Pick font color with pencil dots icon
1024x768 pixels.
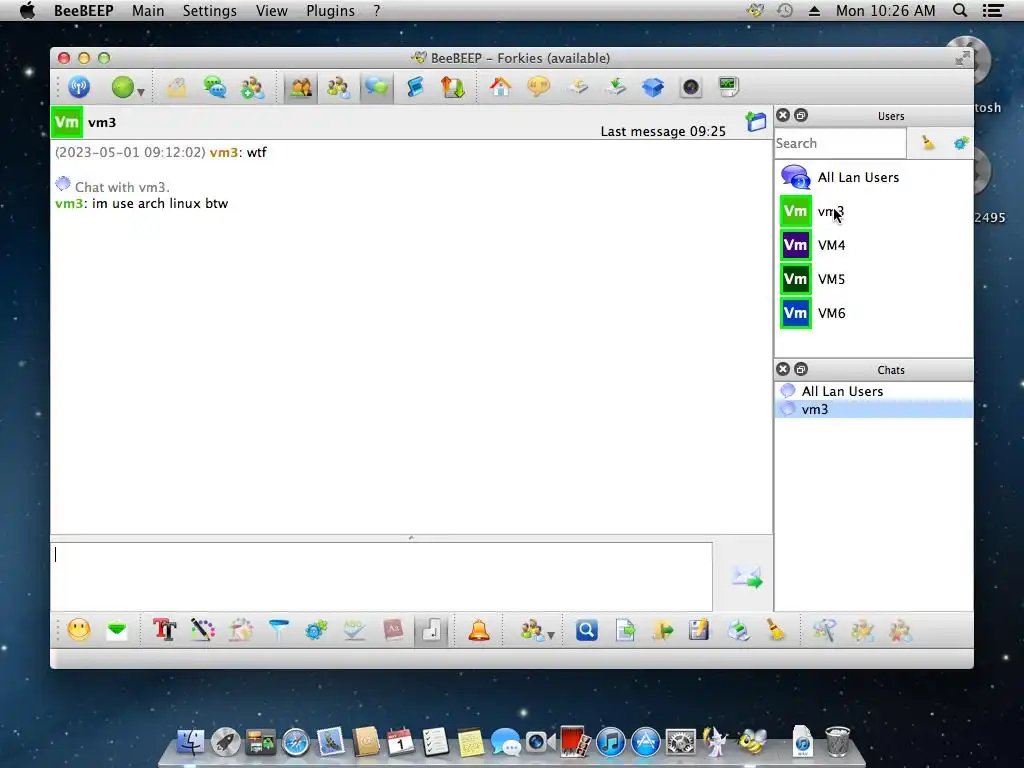click(x=202, y=630)
